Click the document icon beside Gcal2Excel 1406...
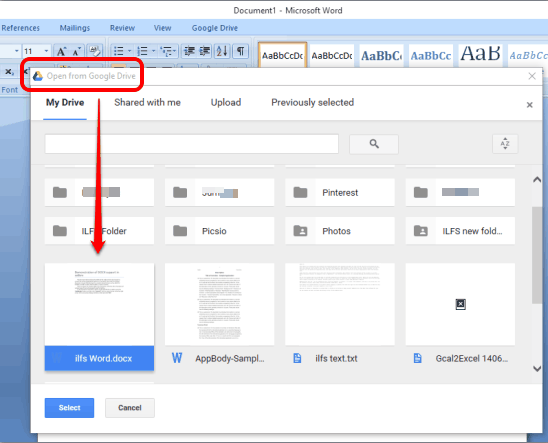The image size is (548, 443). (x=417, y=358)
